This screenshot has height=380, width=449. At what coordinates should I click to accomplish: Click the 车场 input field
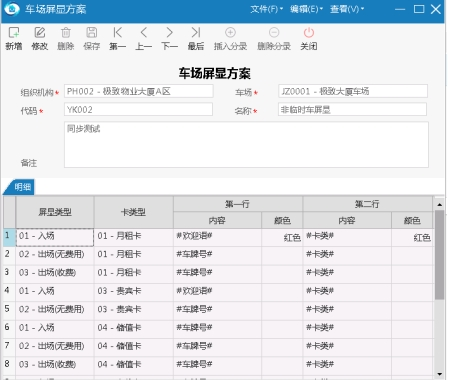(x=353, y=91)
